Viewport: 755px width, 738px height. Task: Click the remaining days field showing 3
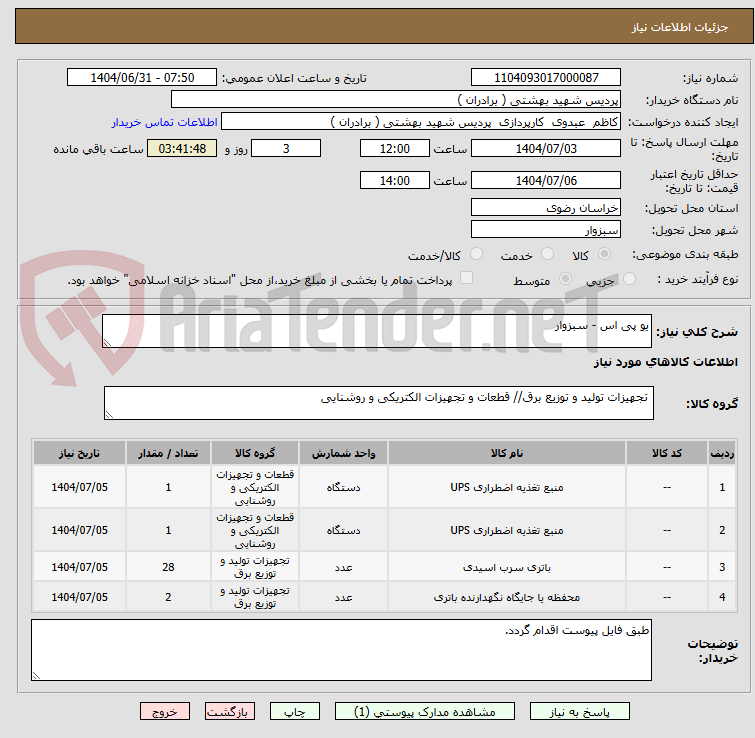(286, 148)
